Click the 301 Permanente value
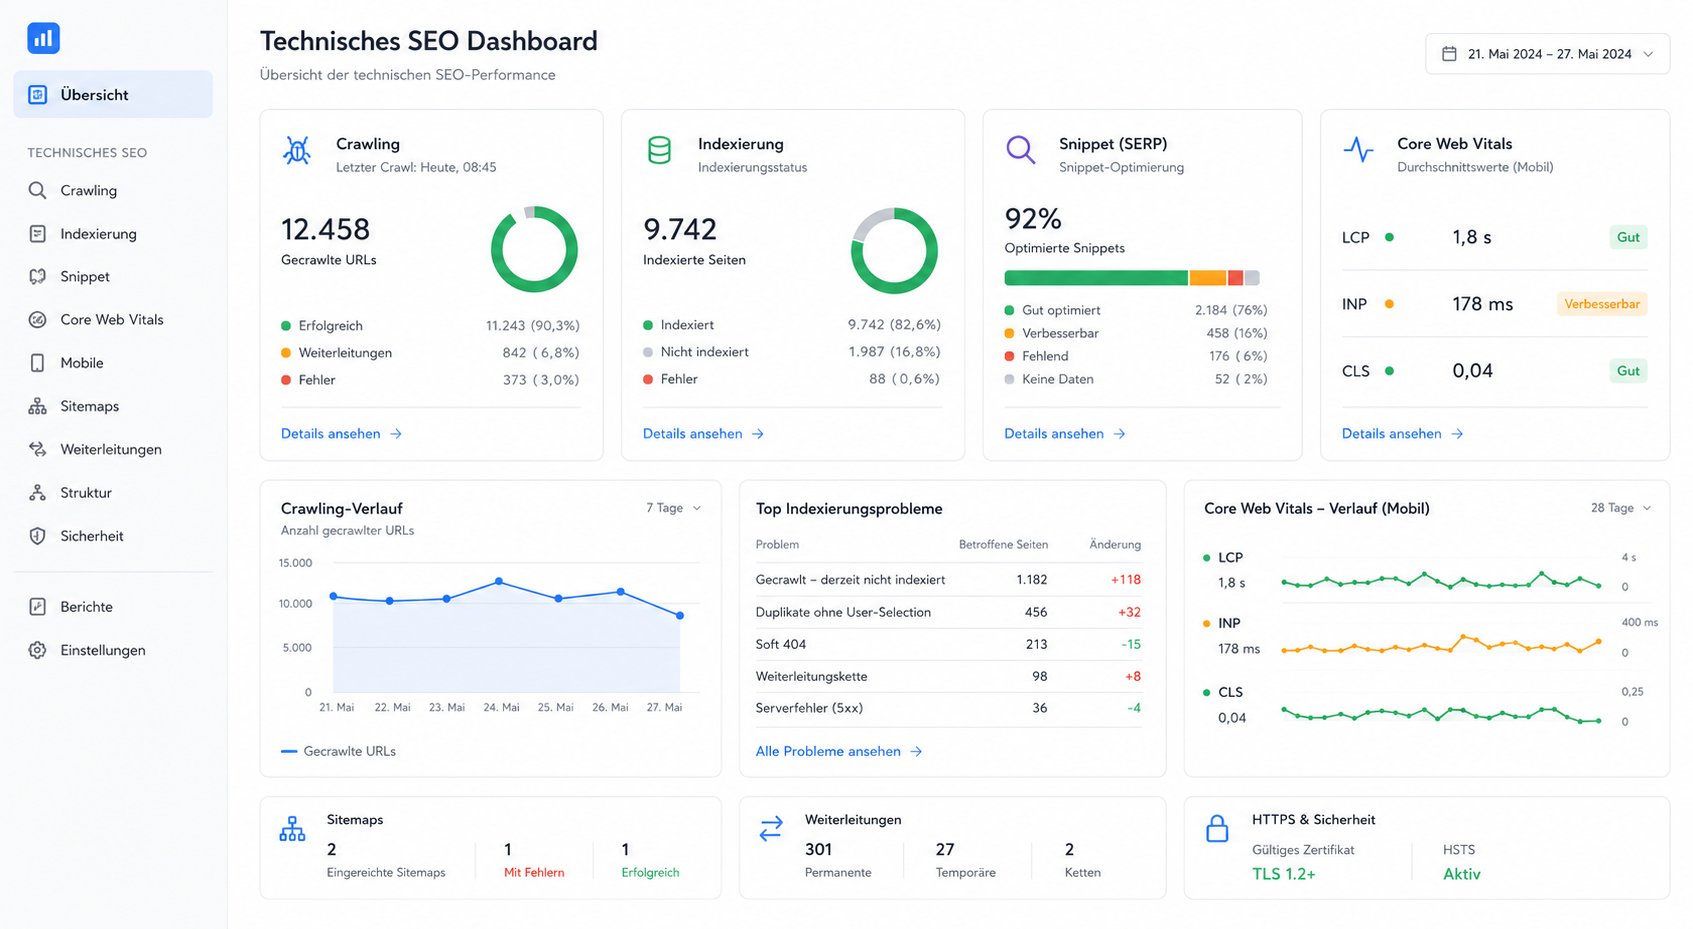This screenshot has height=929, width=1693. click(818, 849)
